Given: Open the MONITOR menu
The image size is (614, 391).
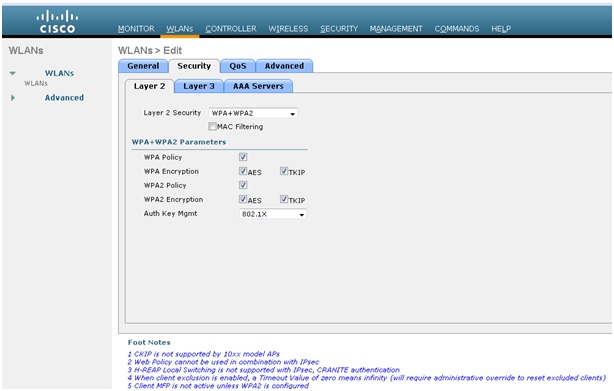Looking at the screenshot, I should (x=136, y=29).
